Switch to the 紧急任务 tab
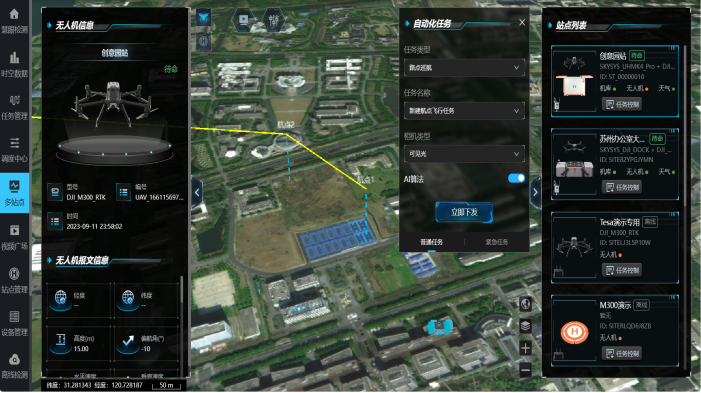 [497, 242]
